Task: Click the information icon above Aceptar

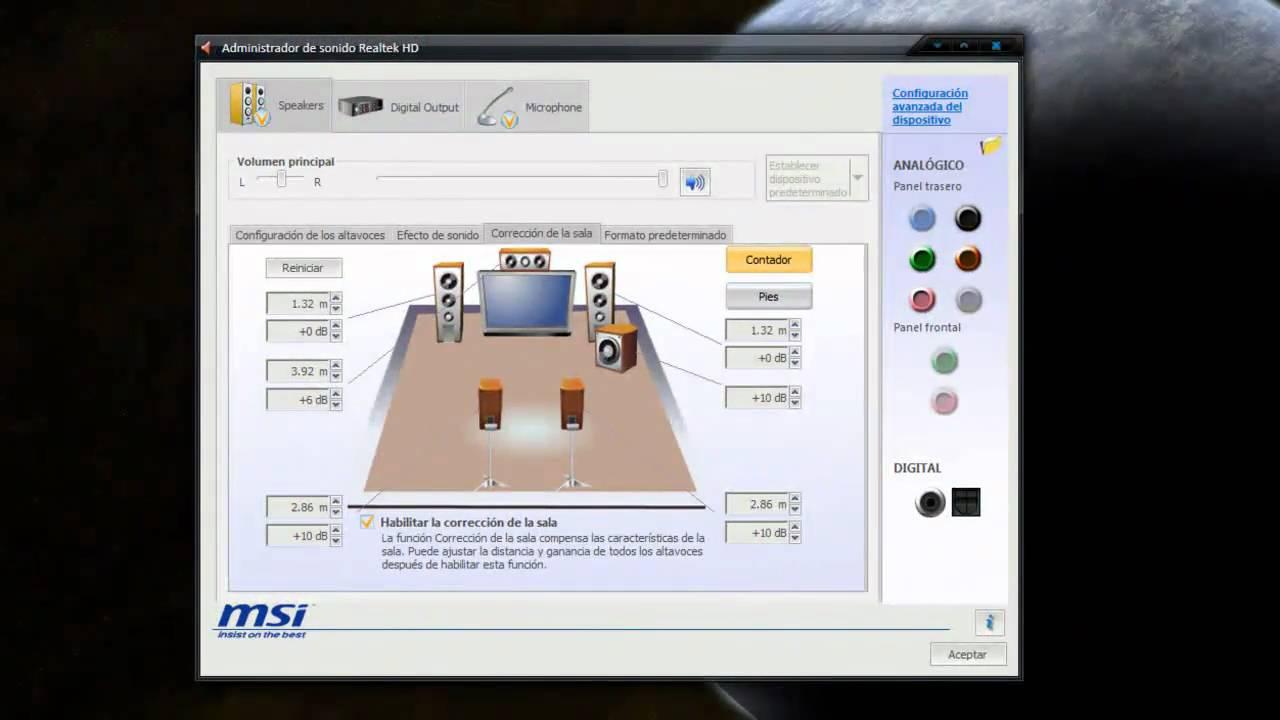Action: click(x=991, y=623)
